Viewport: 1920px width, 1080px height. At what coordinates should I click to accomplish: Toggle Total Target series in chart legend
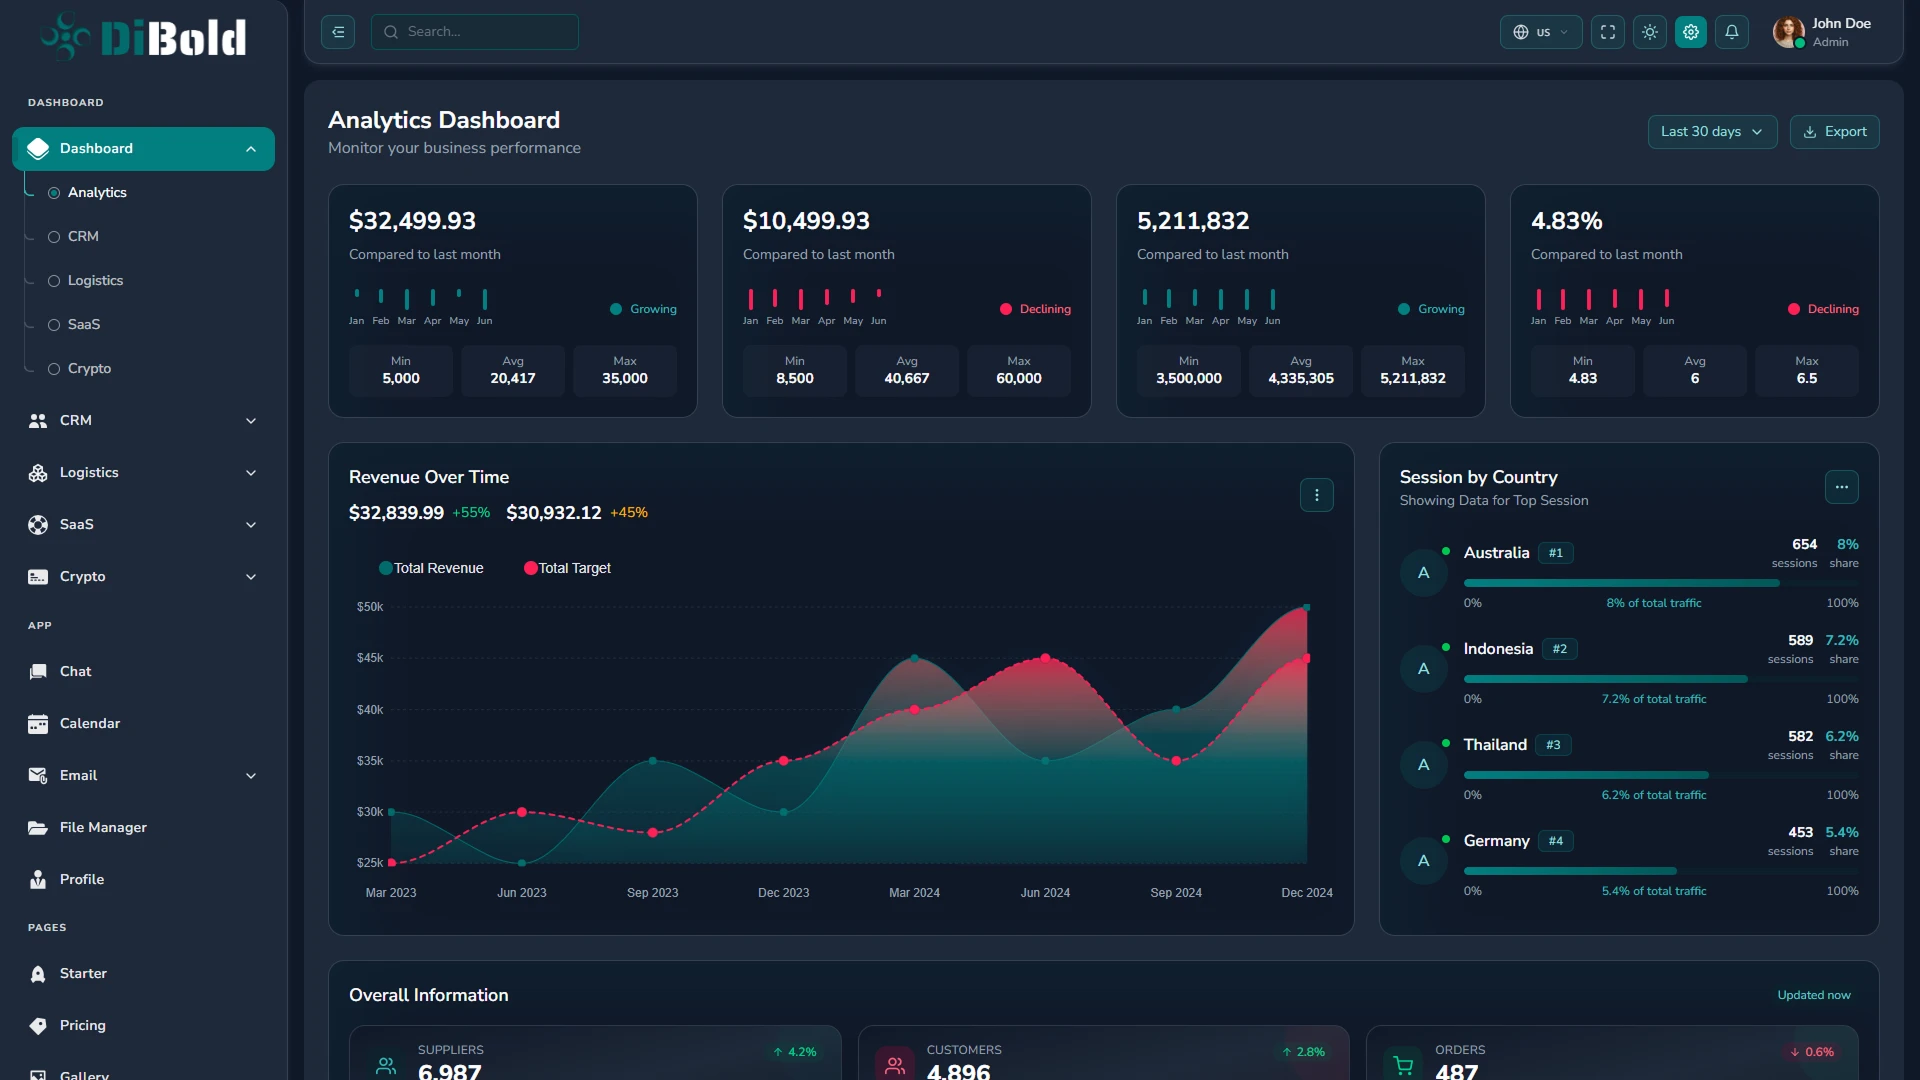tap(567, 568)
